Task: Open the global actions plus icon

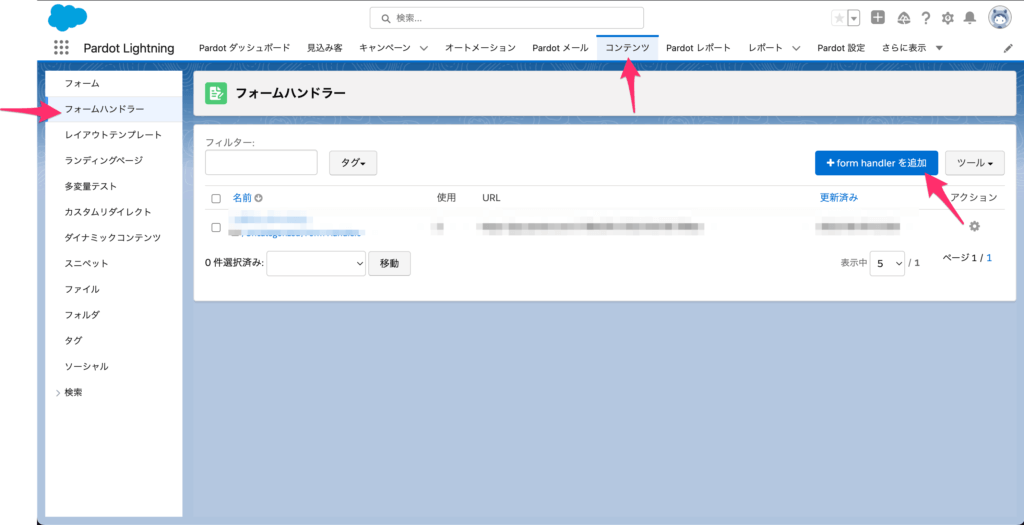Action: (x=878, y=18)
